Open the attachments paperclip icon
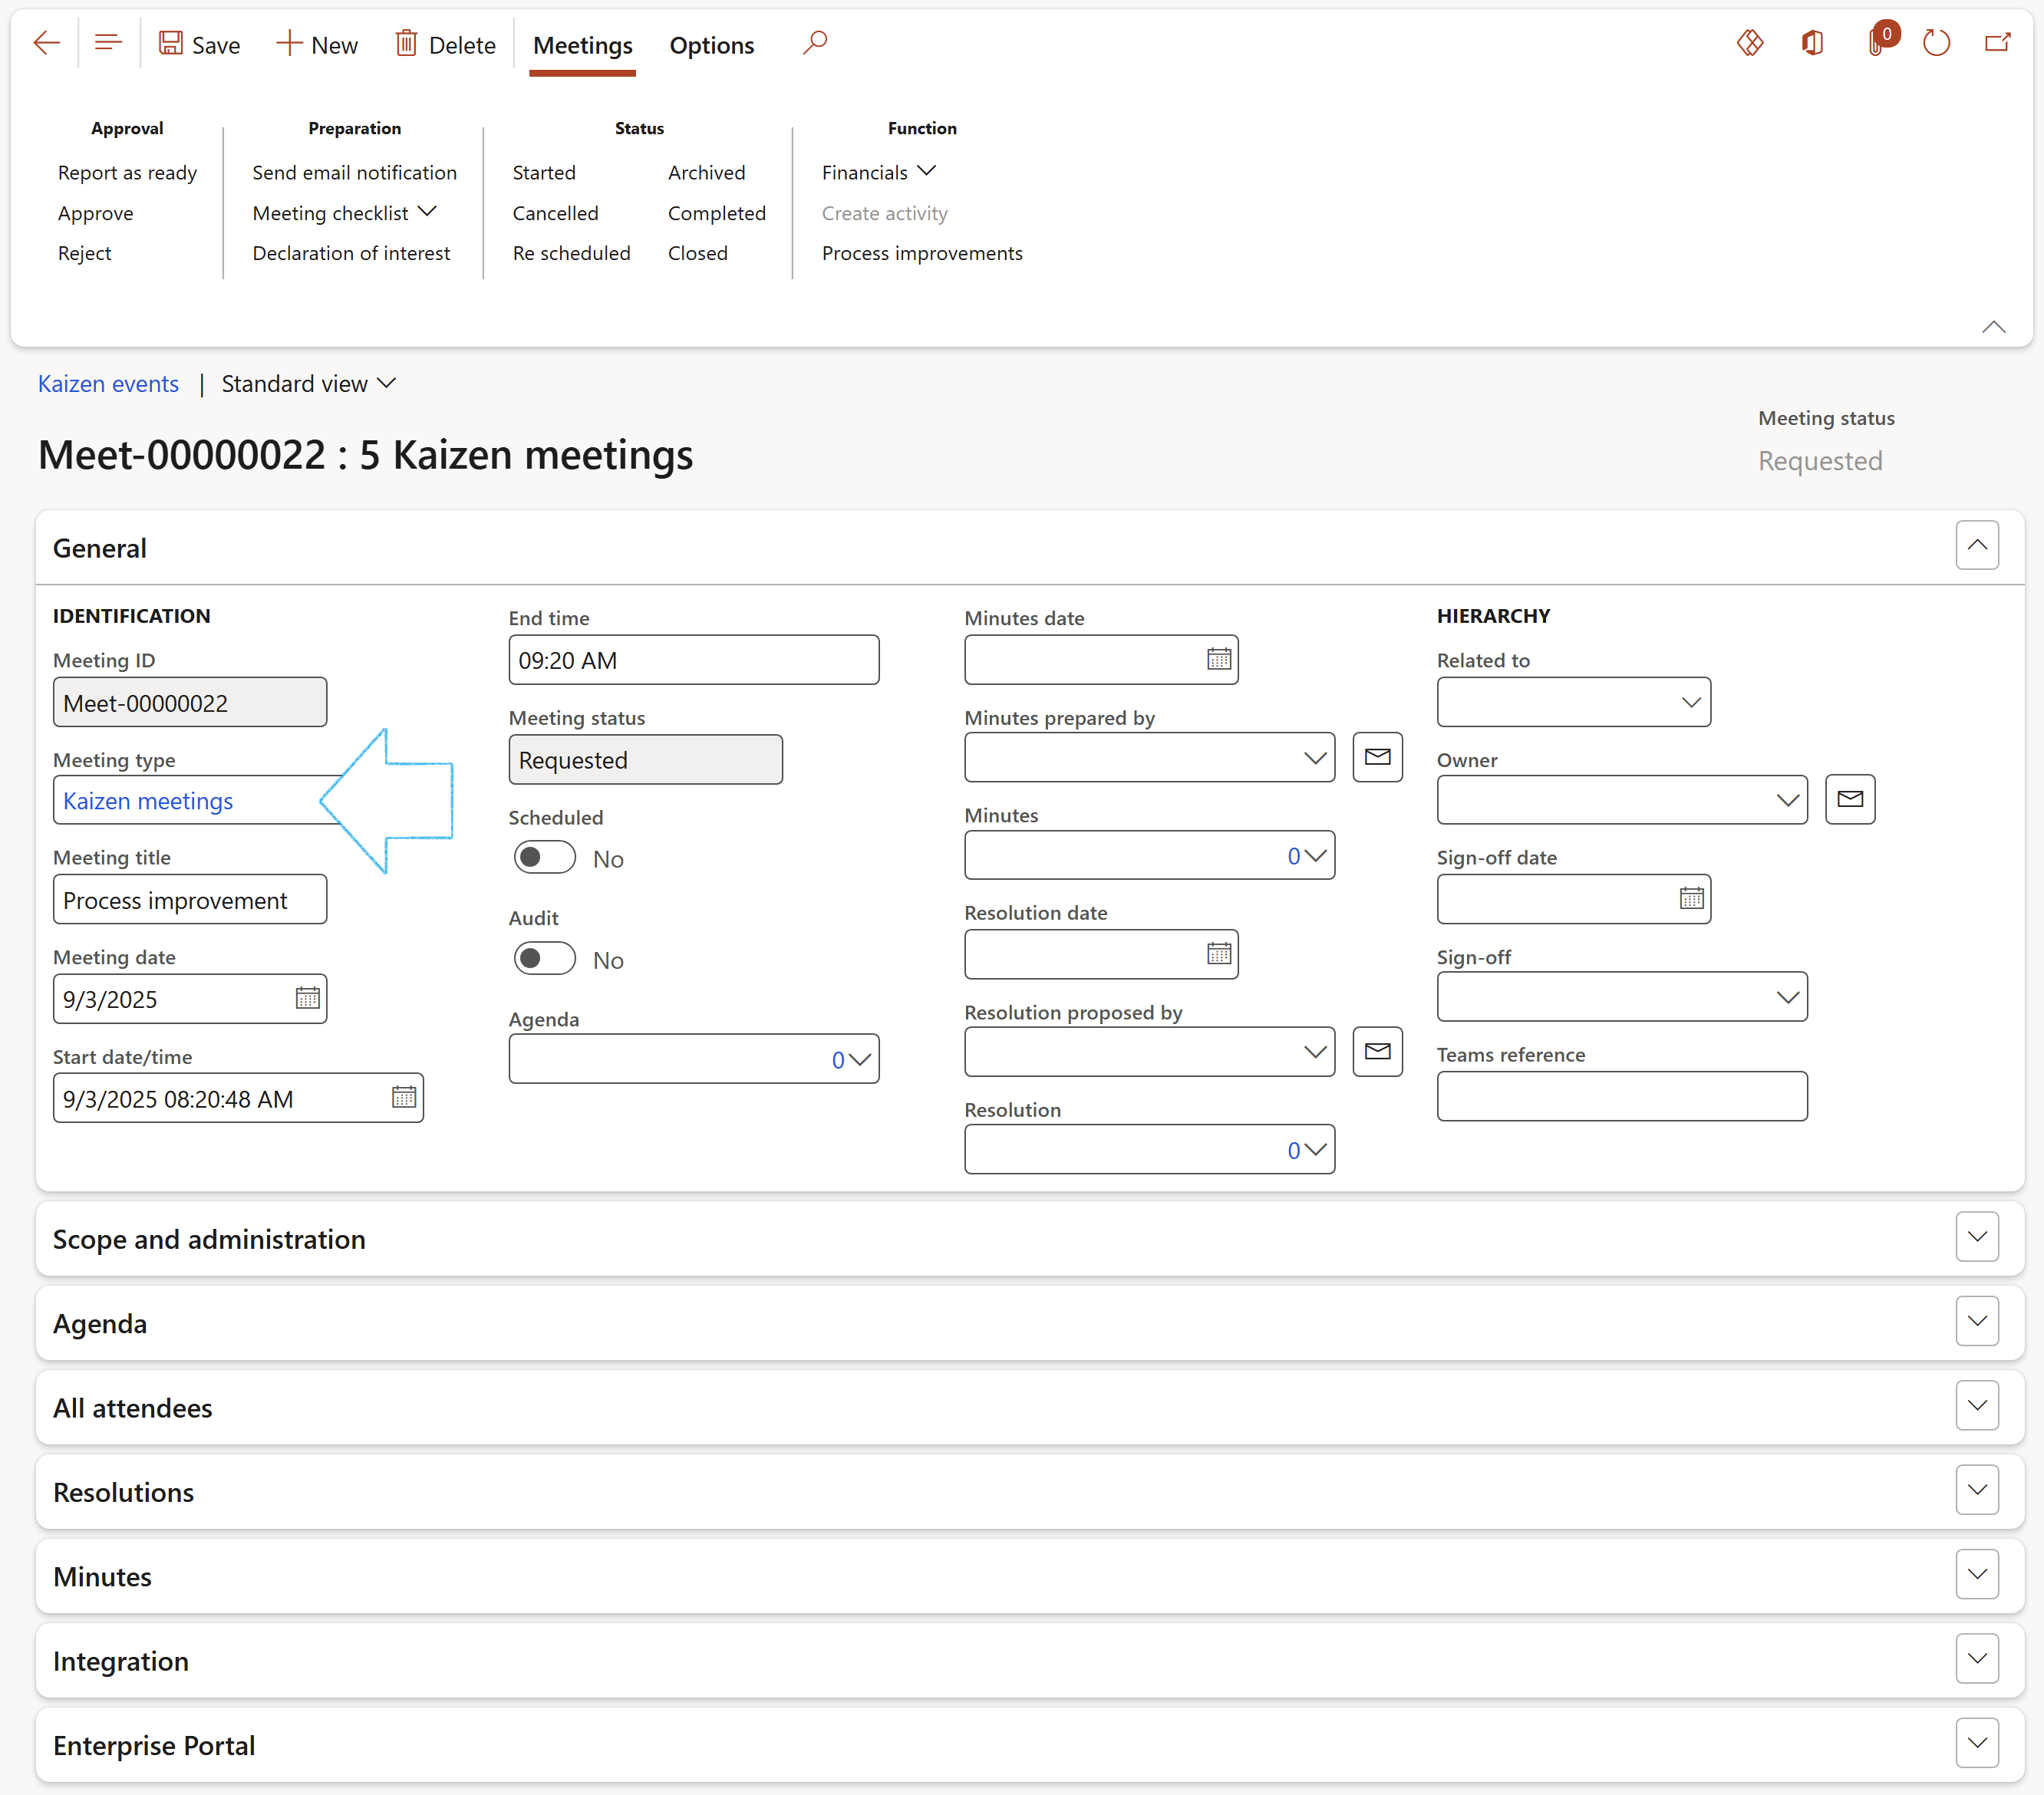This screenshot has width=2044, height=1795. [x=1876, y=43]
